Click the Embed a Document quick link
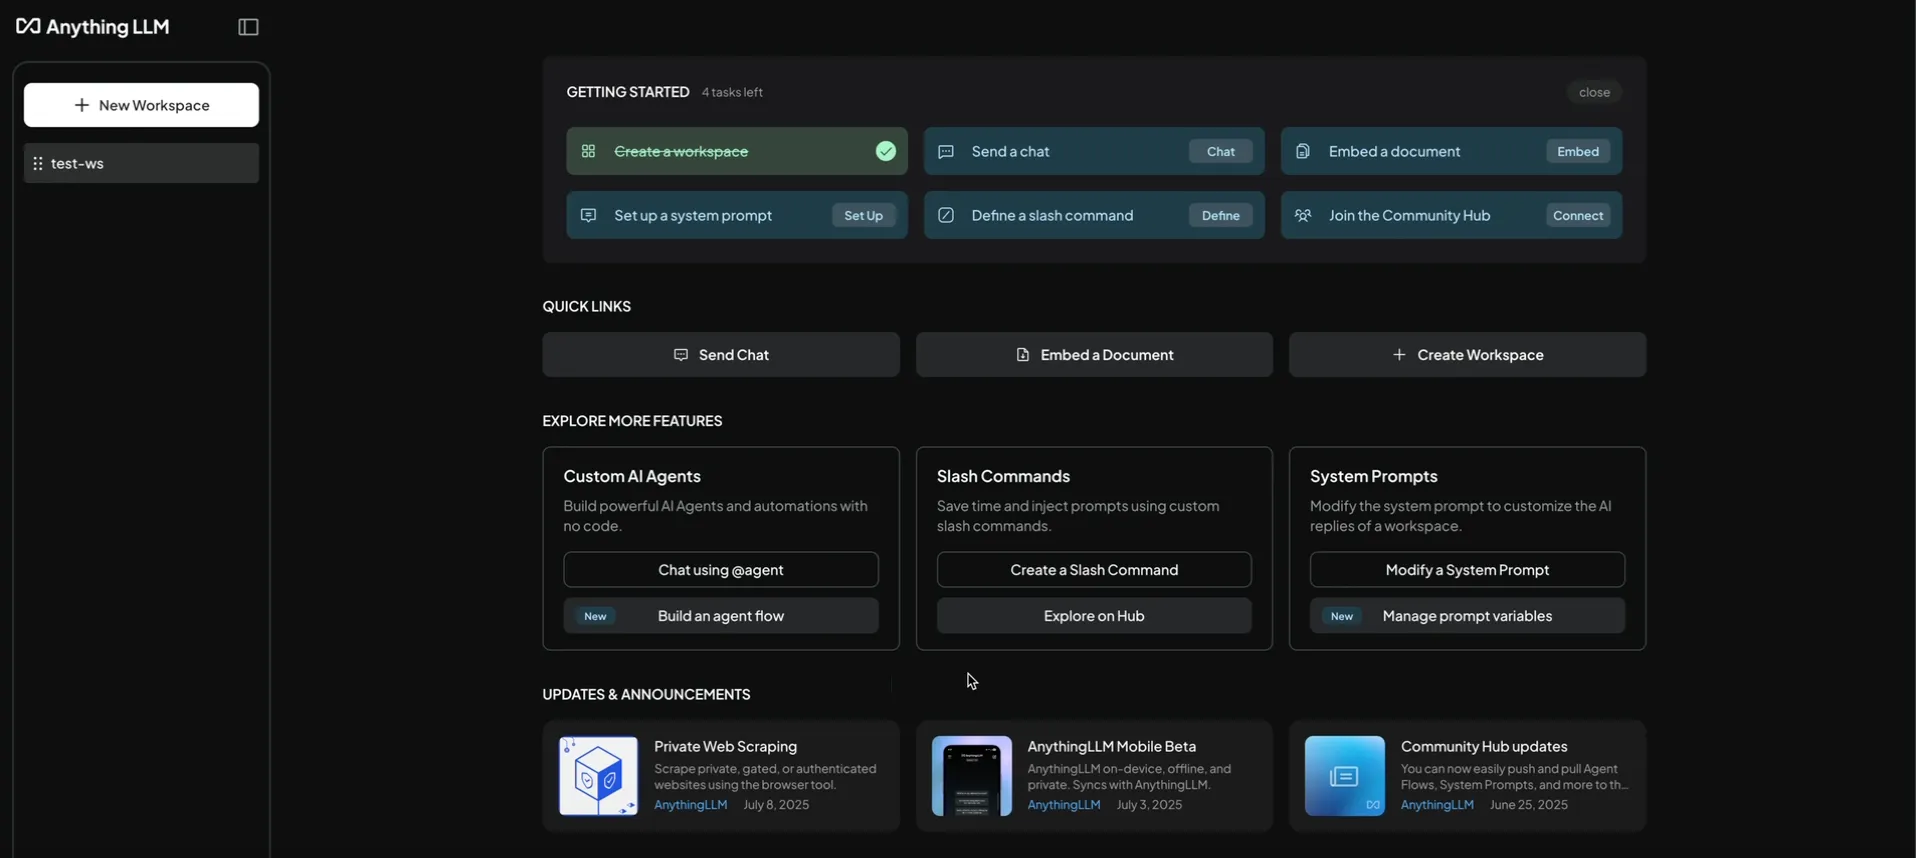Screen dimensions: 1916x858 [1094, 355]
